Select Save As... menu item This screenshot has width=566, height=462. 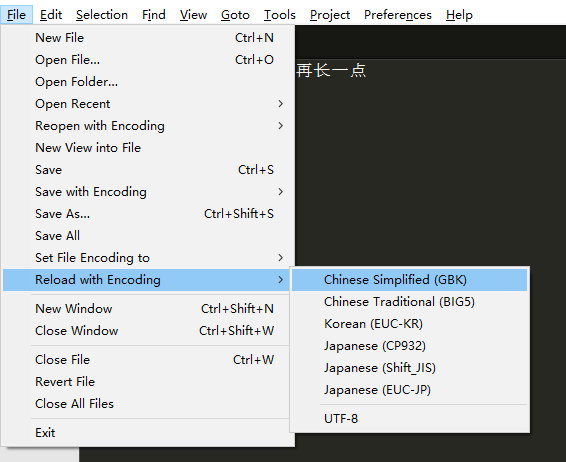point(146,214)
